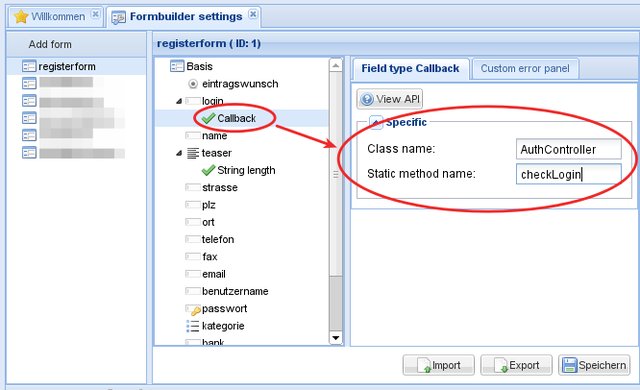Click the tree scrollbar down arrow

pyautogui.click(x=336, y=338)
